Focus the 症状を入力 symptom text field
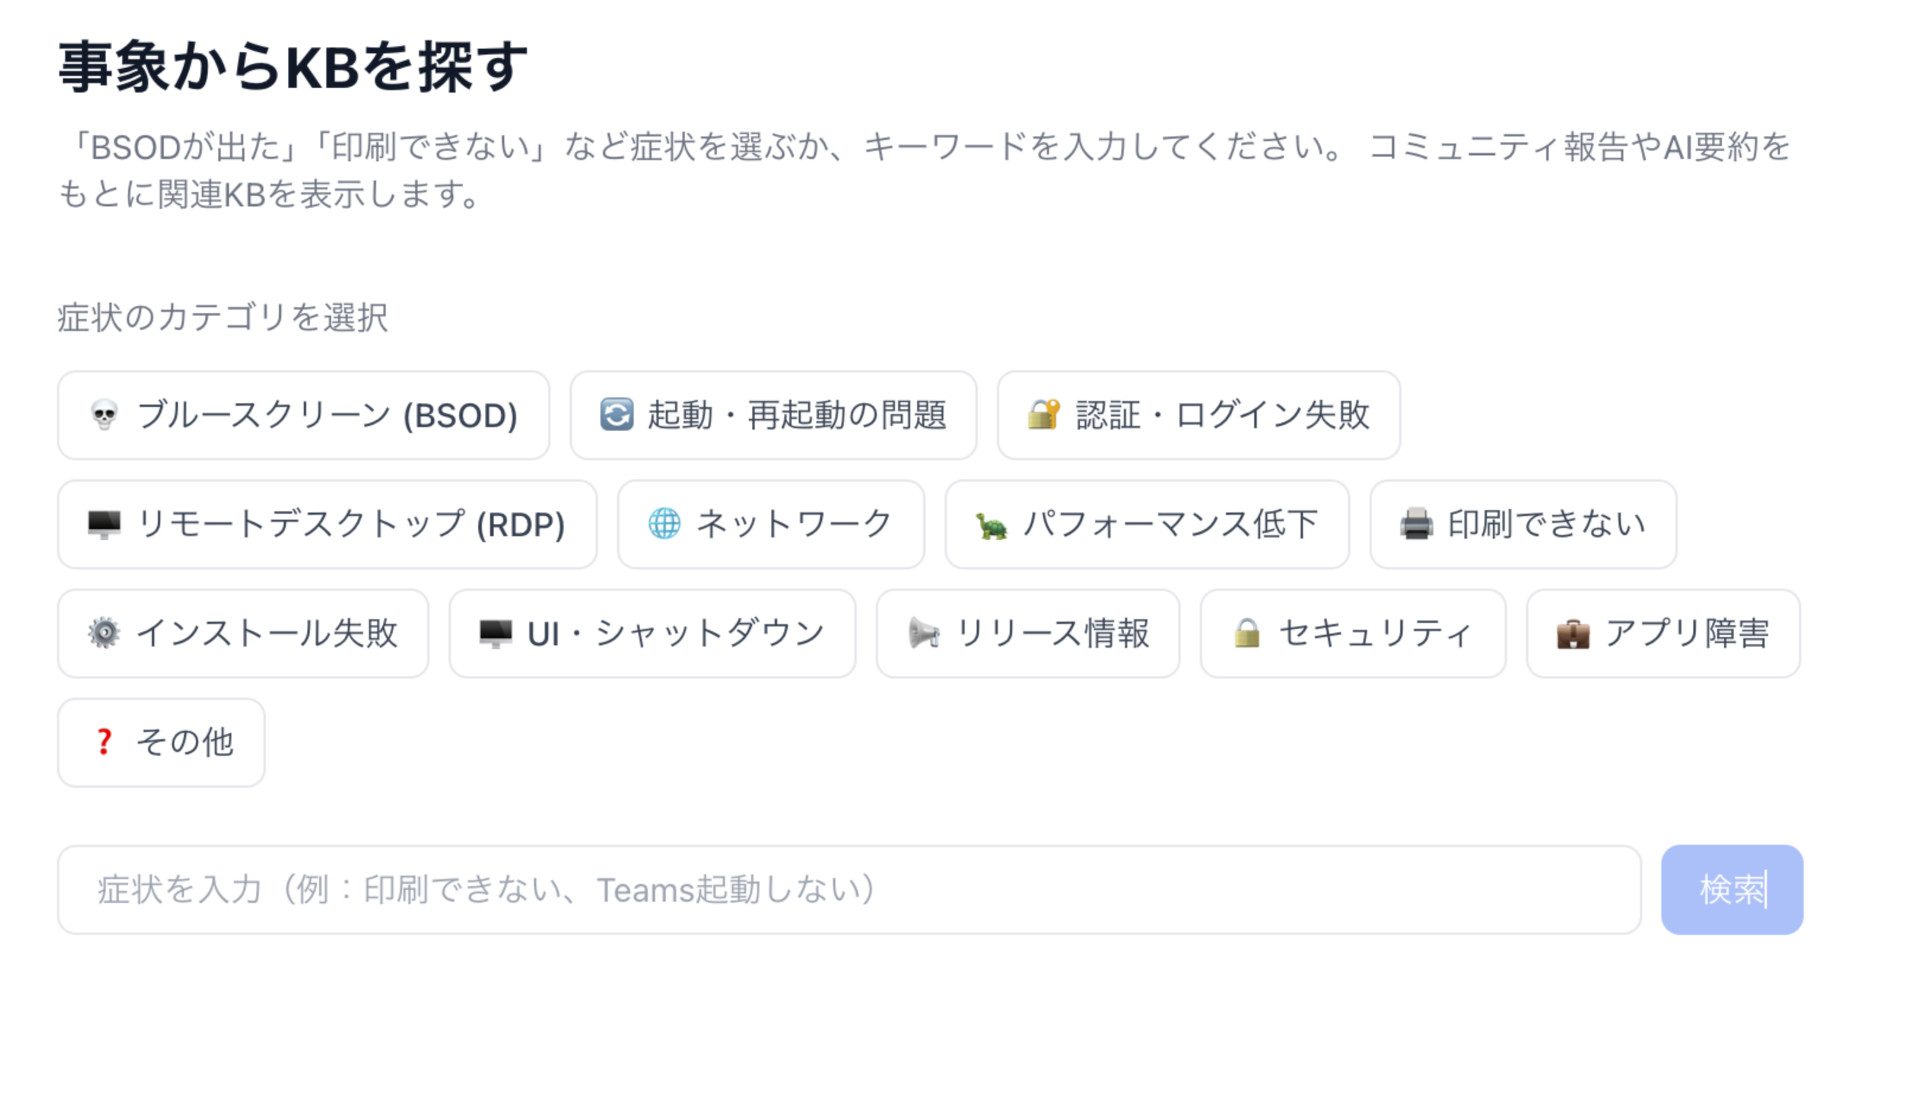The width and height of the screenshot is (1920, 1101). coord(848,889)
